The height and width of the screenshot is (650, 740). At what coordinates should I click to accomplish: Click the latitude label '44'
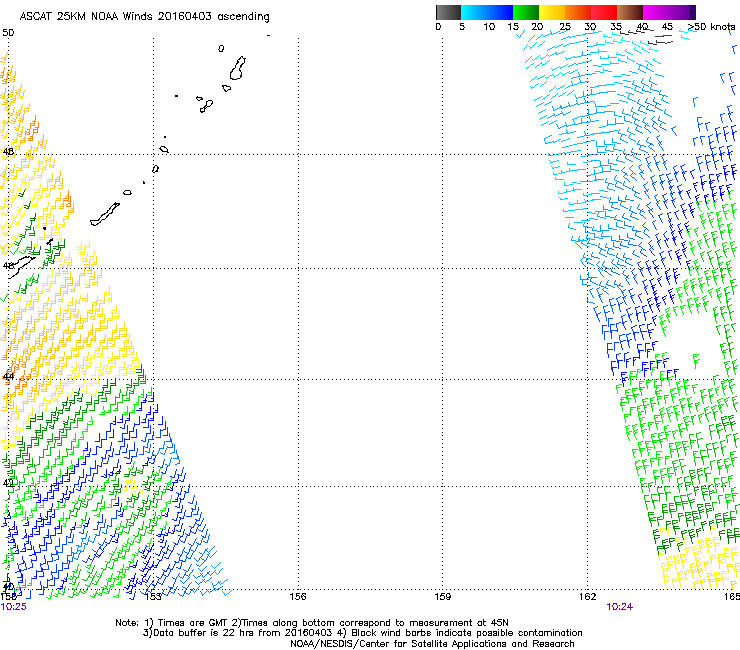tap(8, 377)
